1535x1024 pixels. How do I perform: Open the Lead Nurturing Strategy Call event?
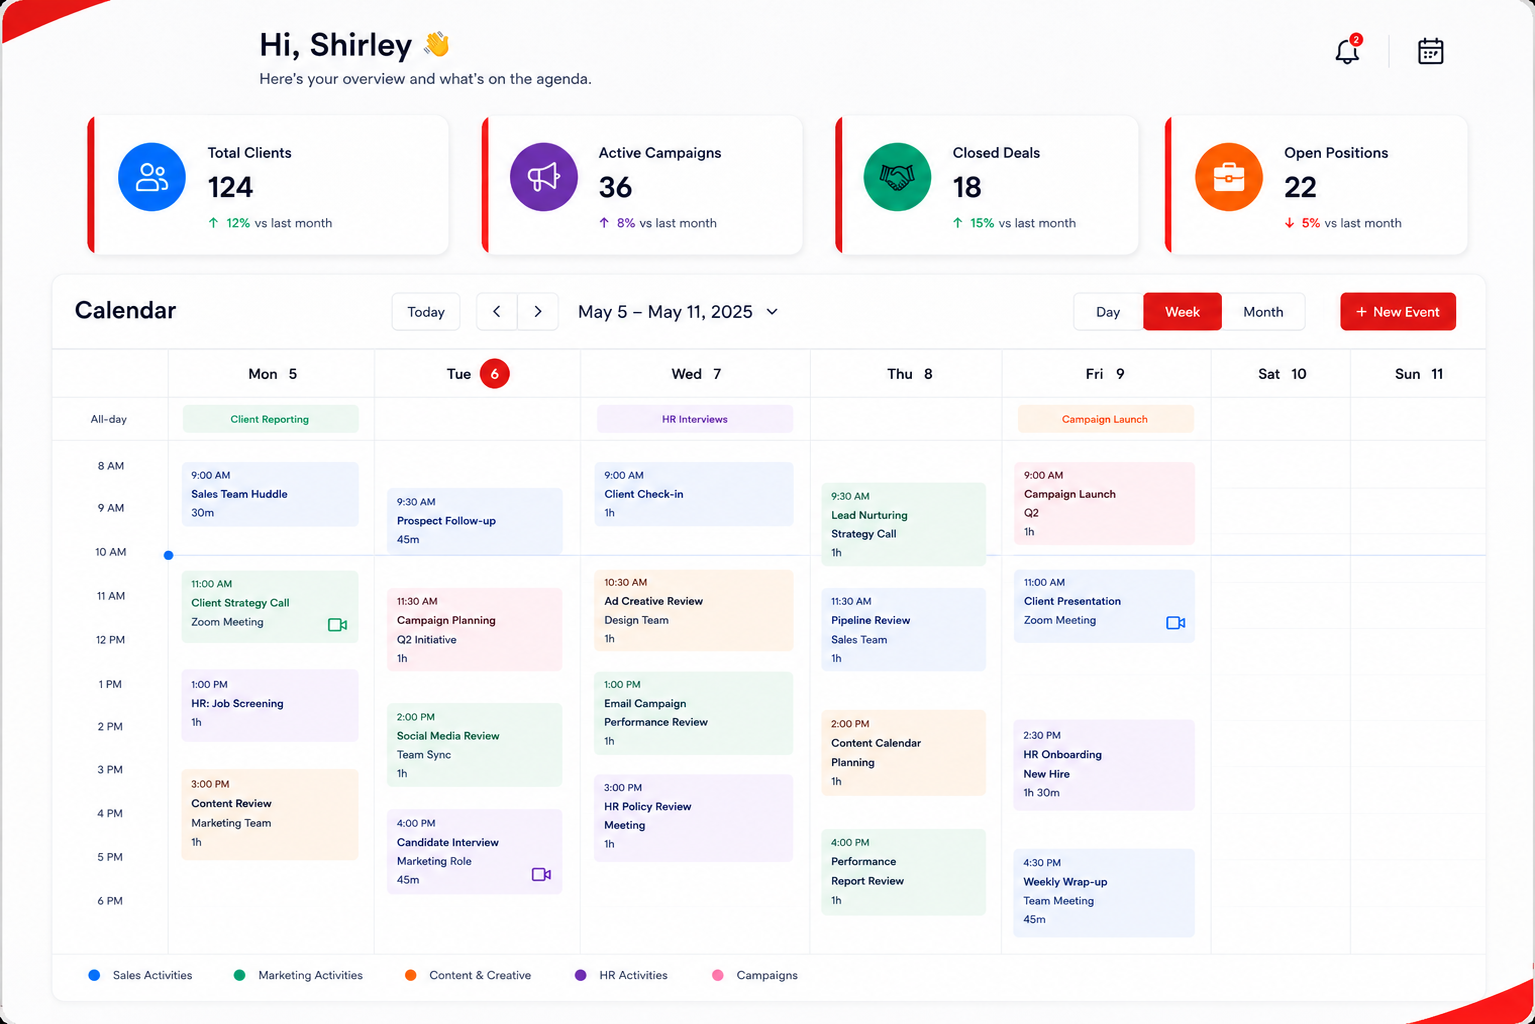click(x=904, y=524)
